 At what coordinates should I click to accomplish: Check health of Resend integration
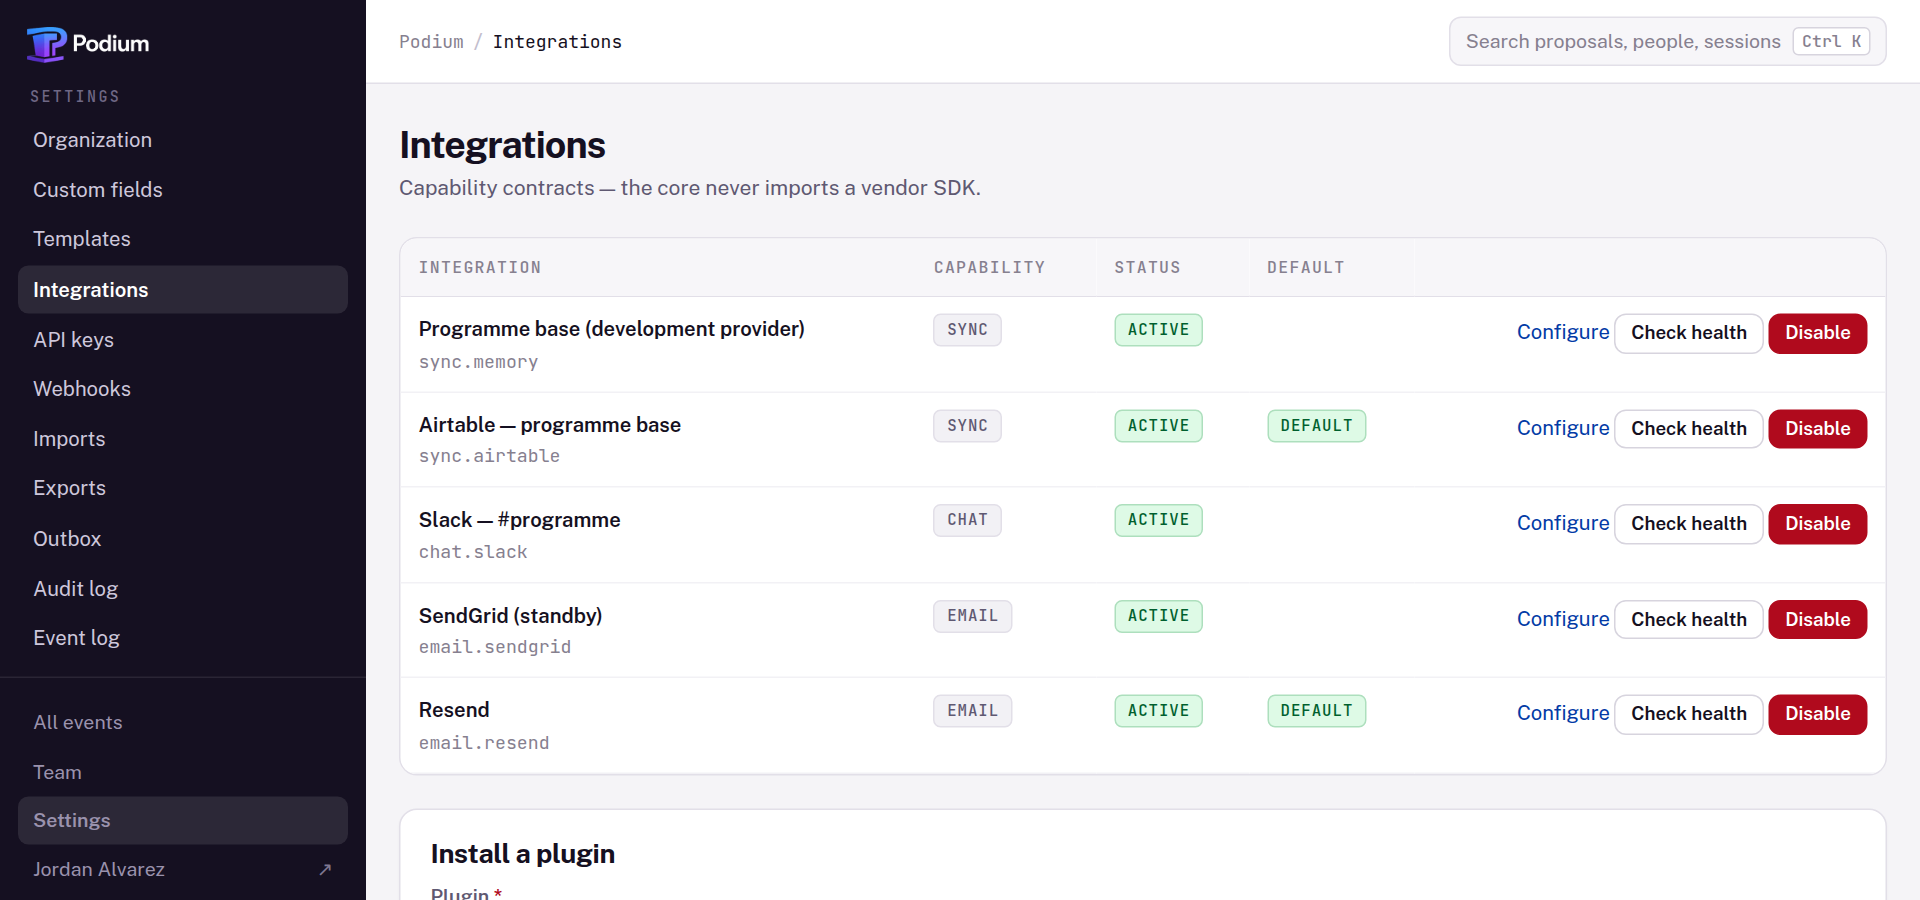(x=1689, y=714)
